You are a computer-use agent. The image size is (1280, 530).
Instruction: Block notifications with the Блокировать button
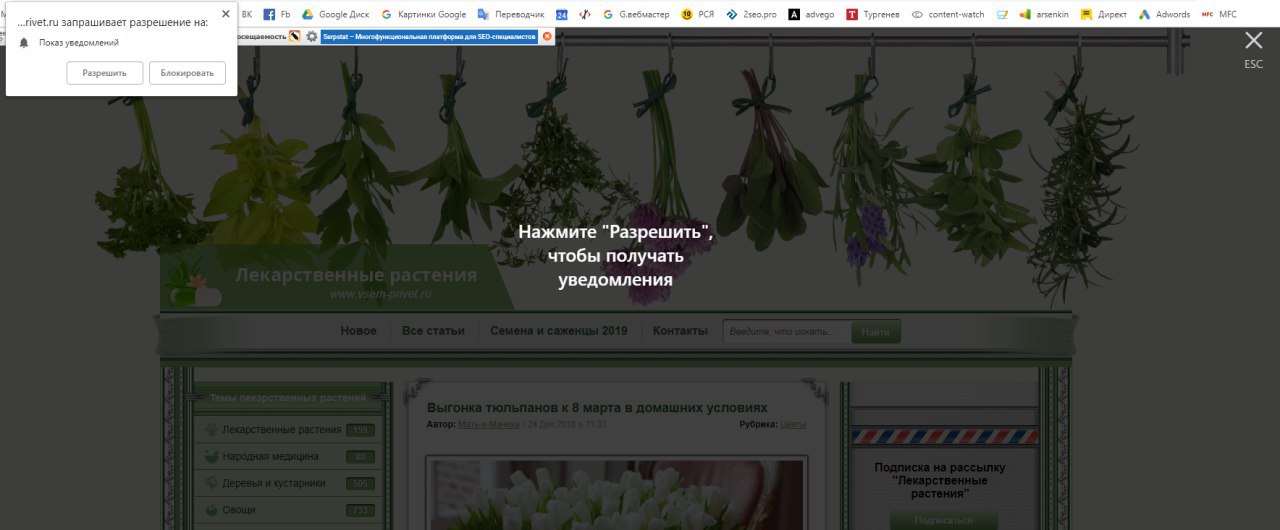pos(187,73)
